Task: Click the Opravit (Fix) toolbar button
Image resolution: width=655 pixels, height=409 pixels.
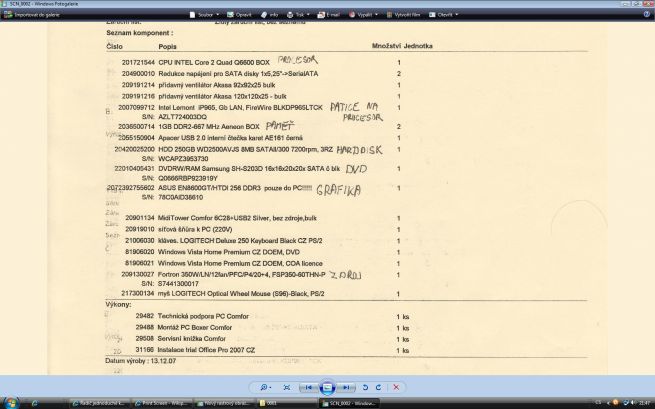Action: (239, 15)
